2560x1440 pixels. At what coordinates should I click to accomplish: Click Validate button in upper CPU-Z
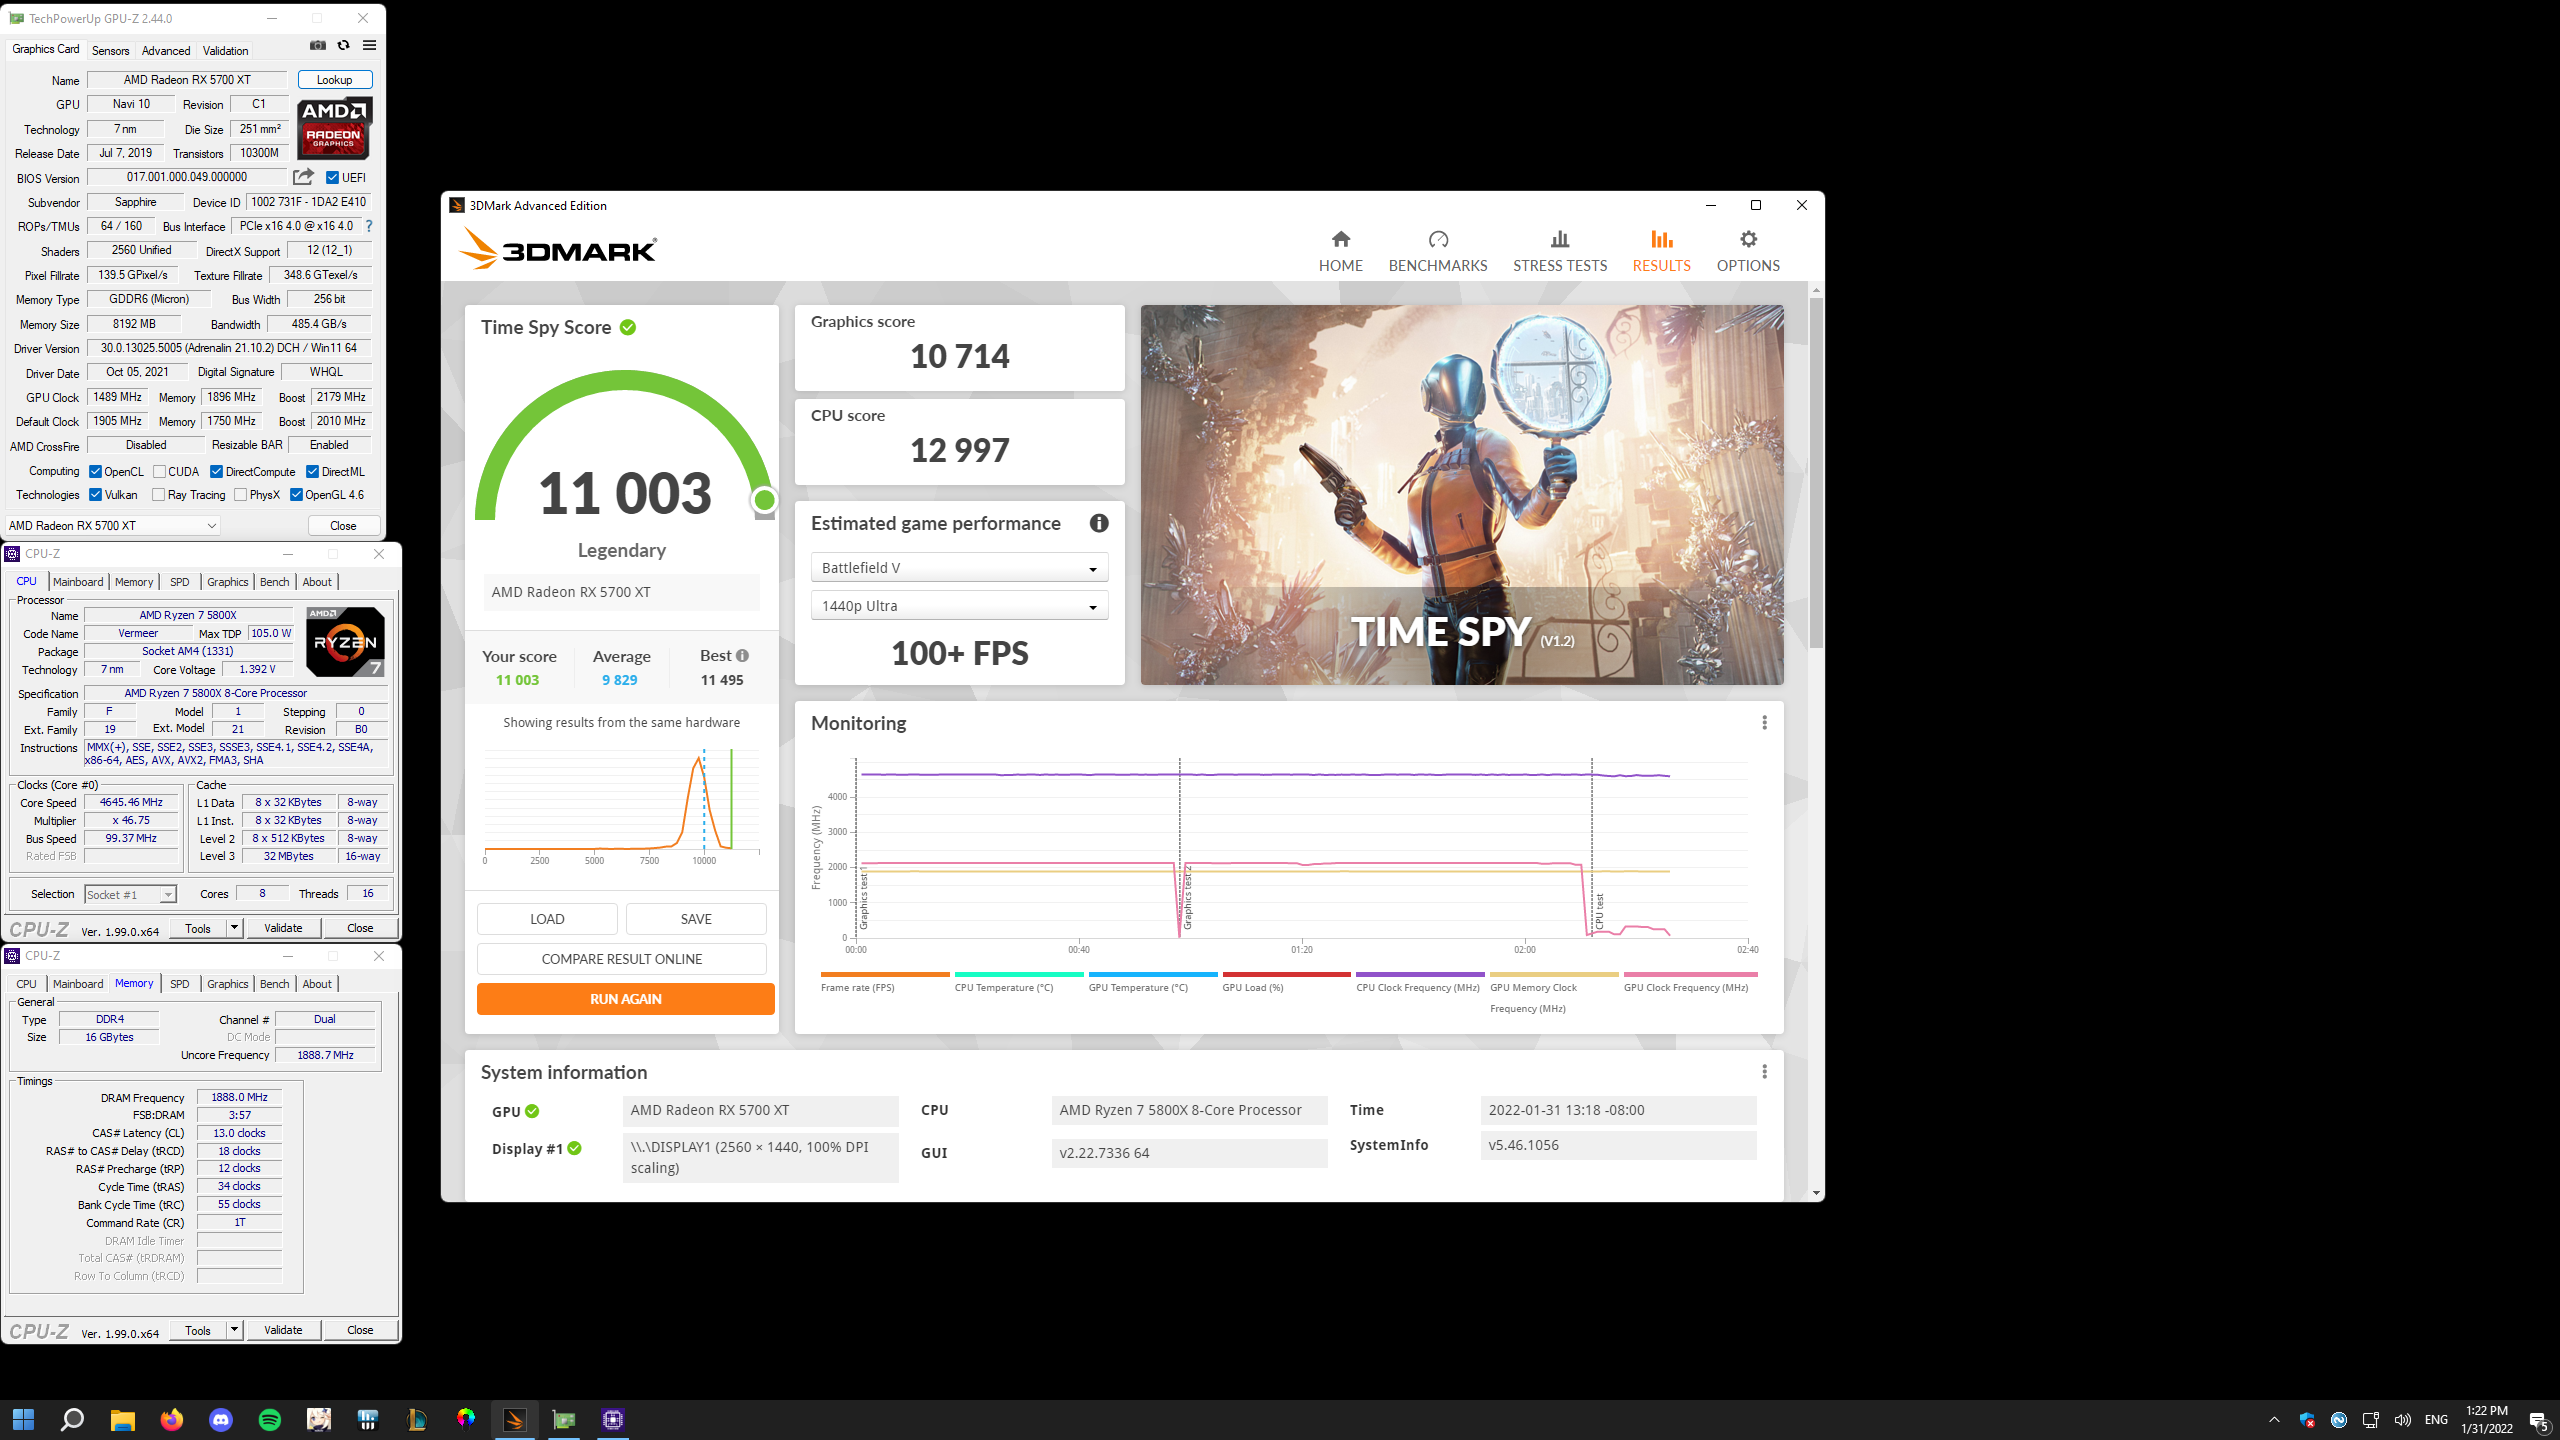283,928
